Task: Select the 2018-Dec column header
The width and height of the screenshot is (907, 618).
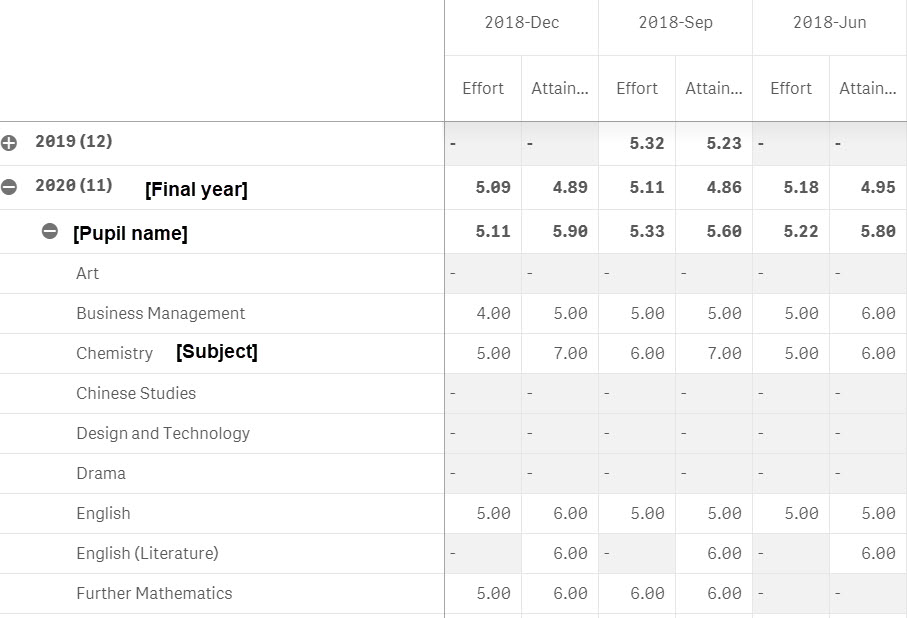Action: point(521,22)
